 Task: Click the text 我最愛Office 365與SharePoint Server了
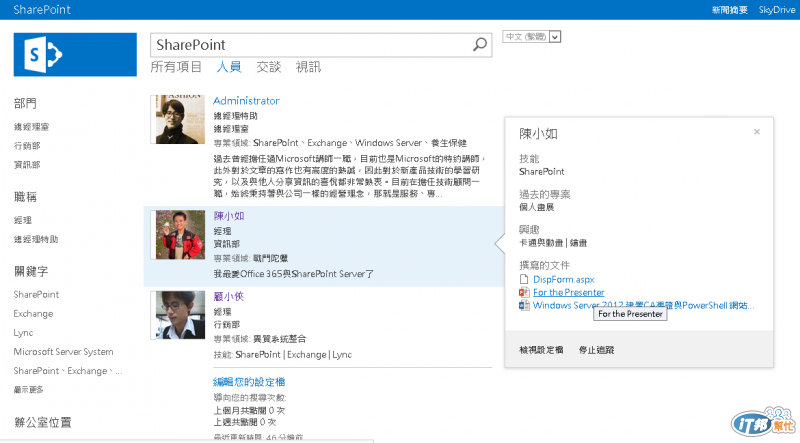(x=293, y=274)
